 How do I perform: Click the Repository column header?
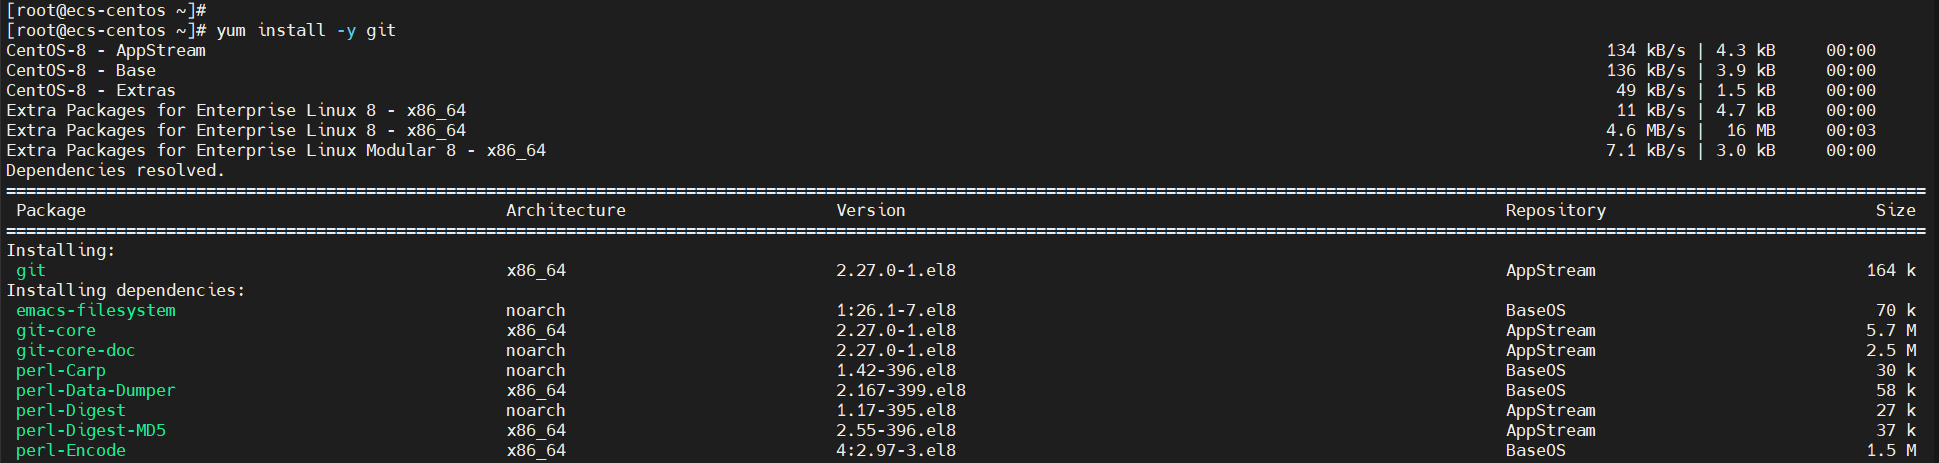click(x=1555, y=210)
